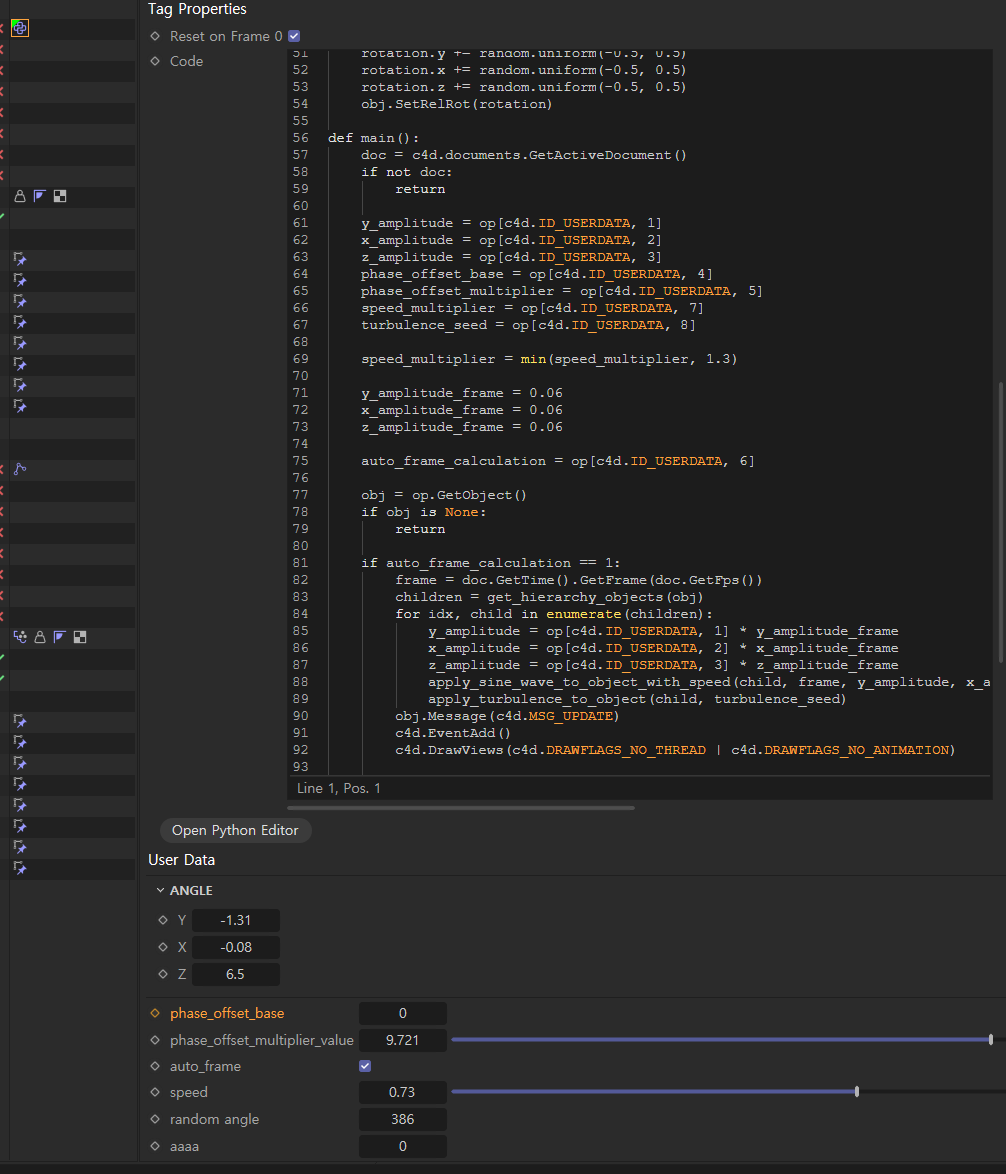Click the keyframe diamond beside Code

(155, 61)
